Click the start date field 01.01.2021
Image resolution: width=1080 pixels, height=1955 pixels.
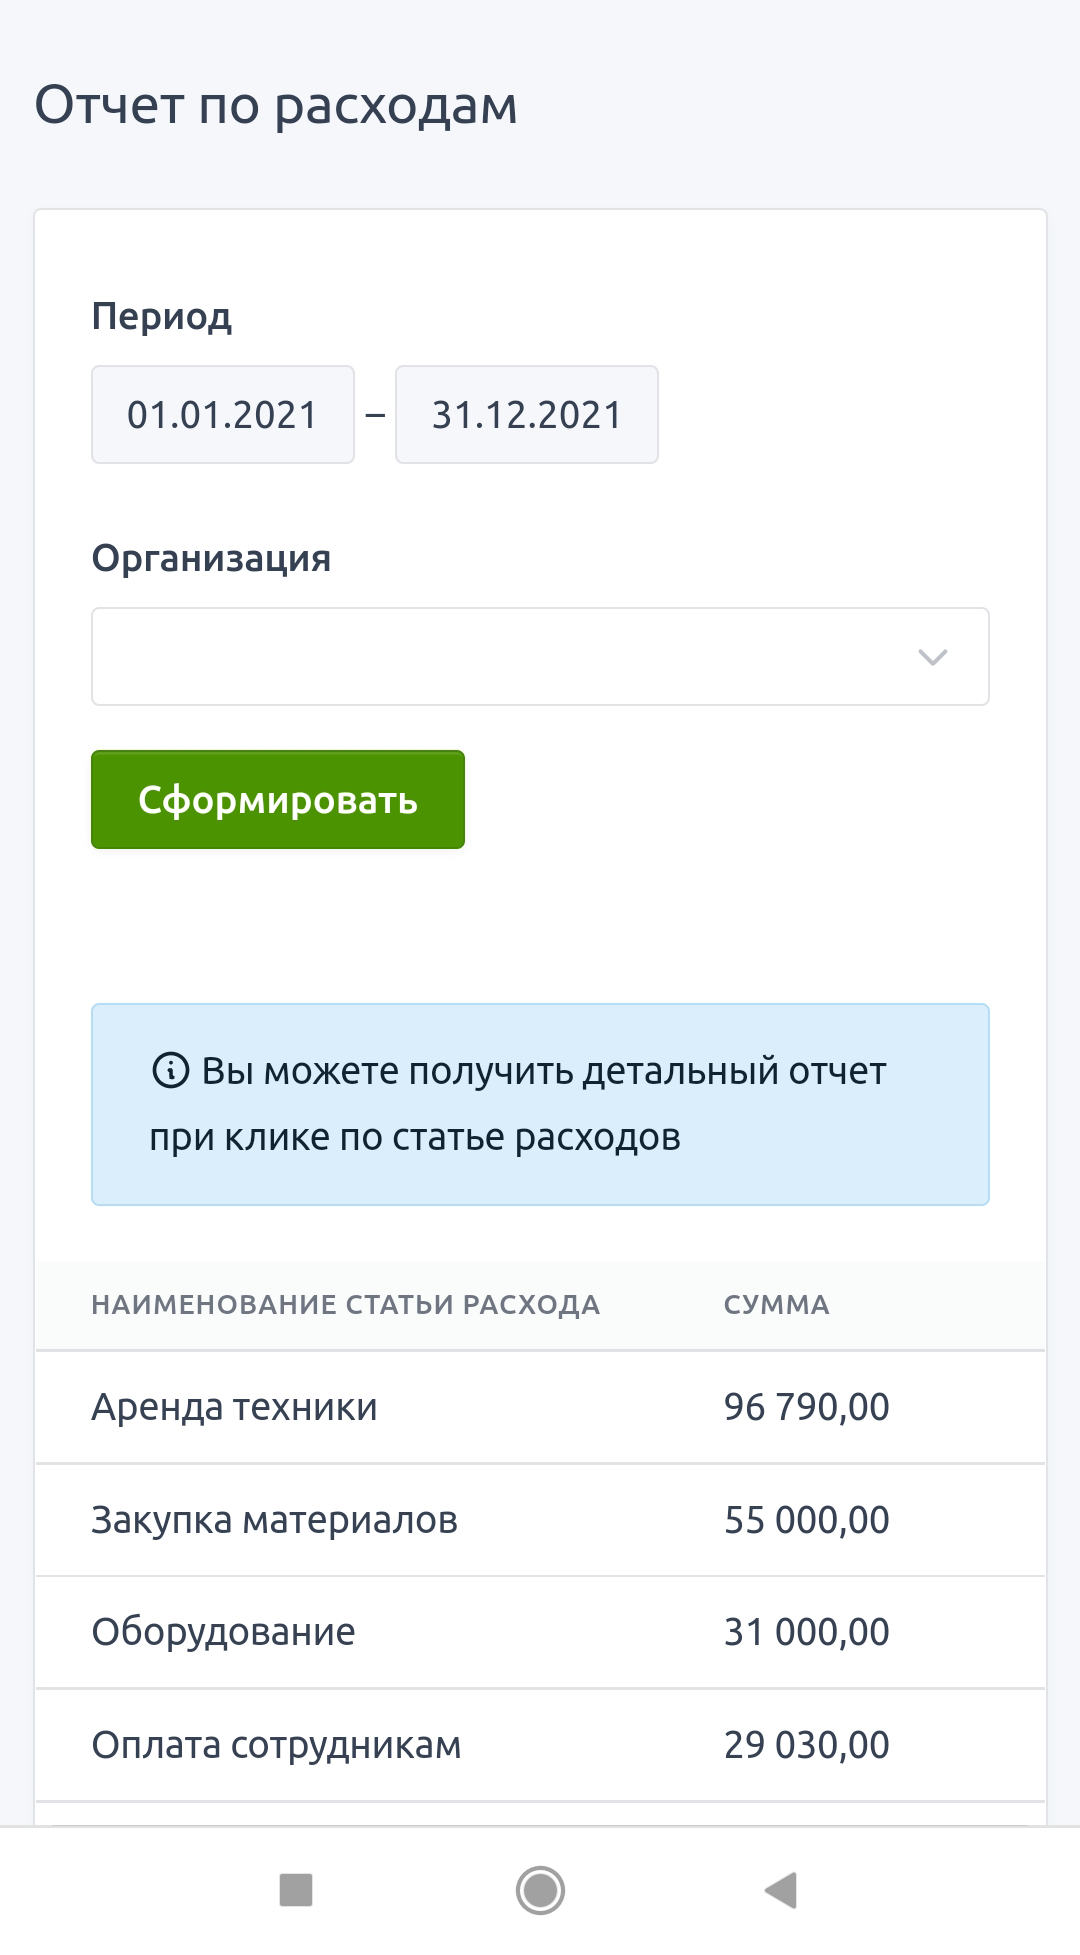[x=223, y=415]
